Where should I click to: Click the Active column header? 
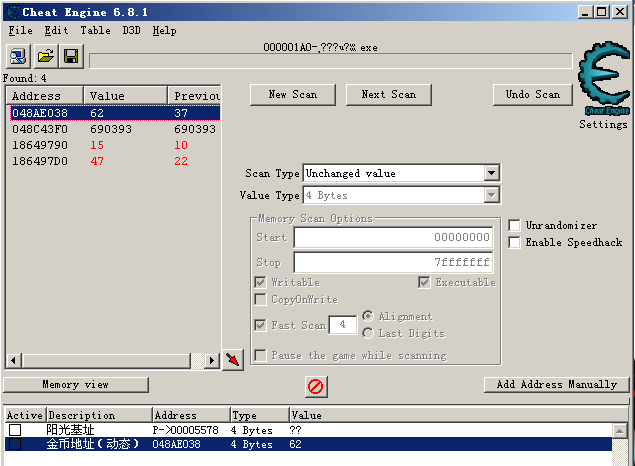[x=25, y=415]
